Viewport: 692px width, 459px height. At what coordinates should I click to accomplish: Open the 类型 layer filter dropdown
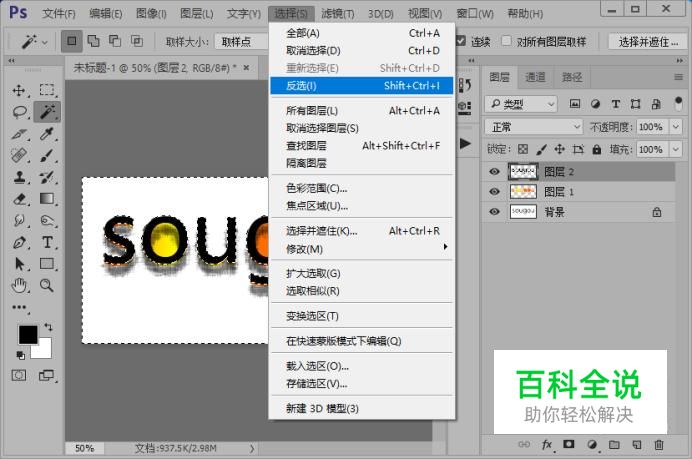521,104
